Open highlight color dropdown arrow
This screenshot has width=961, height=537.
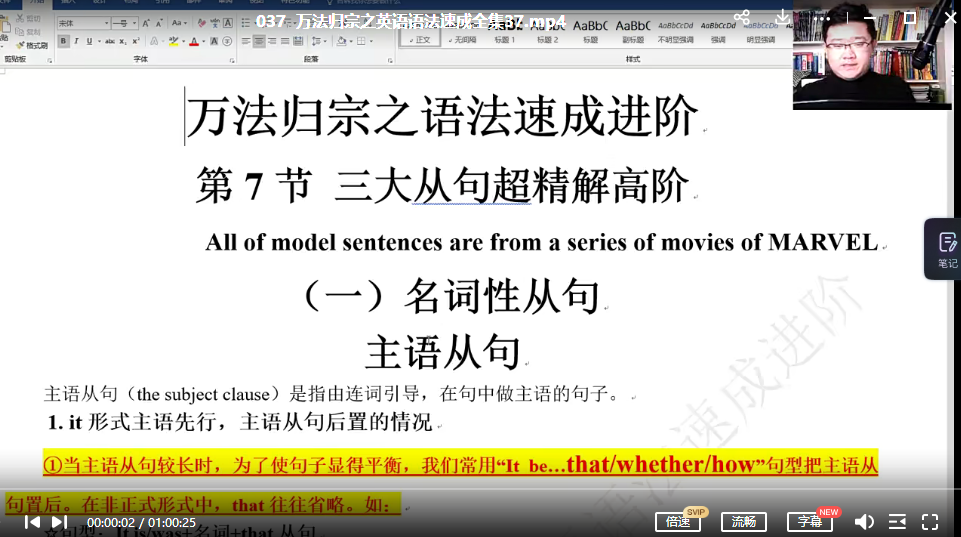pyautogui.click(x=183, y=41)
